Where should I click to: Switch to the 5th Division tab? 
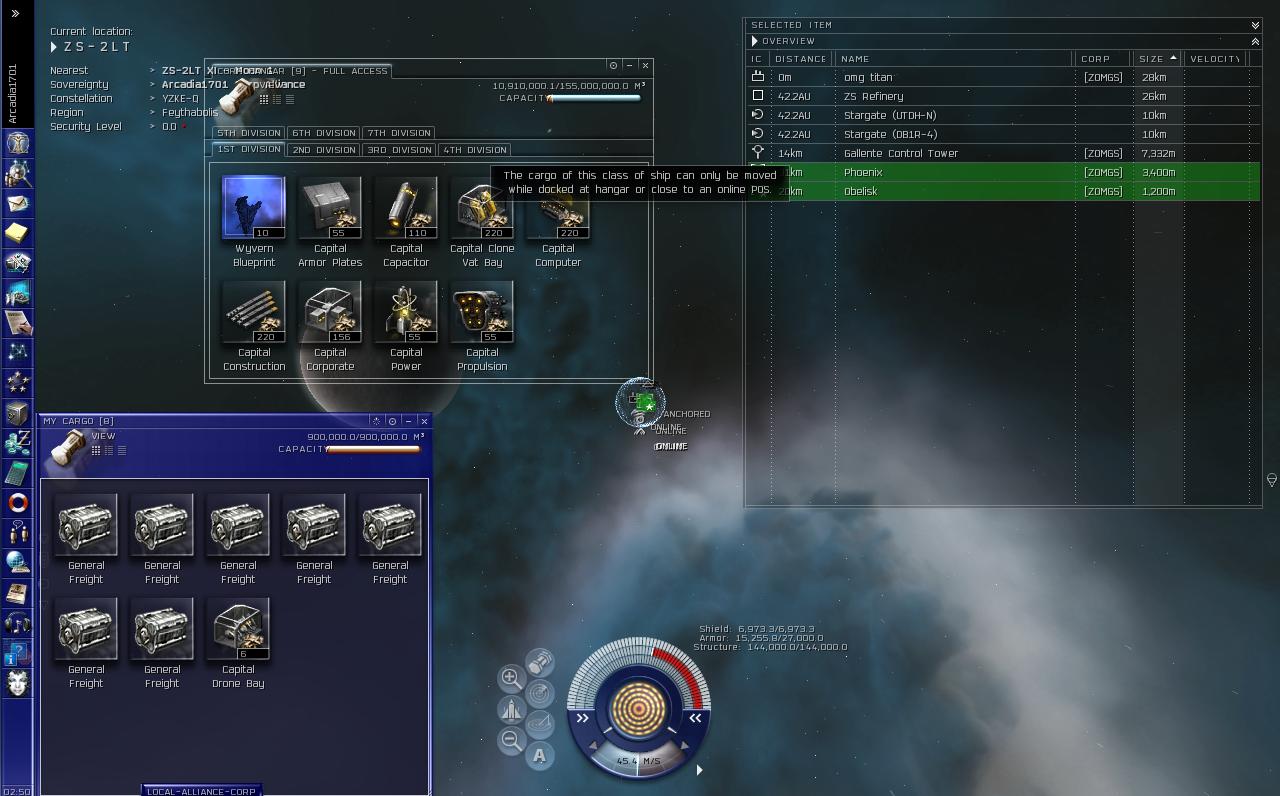(x=249, y=133)
